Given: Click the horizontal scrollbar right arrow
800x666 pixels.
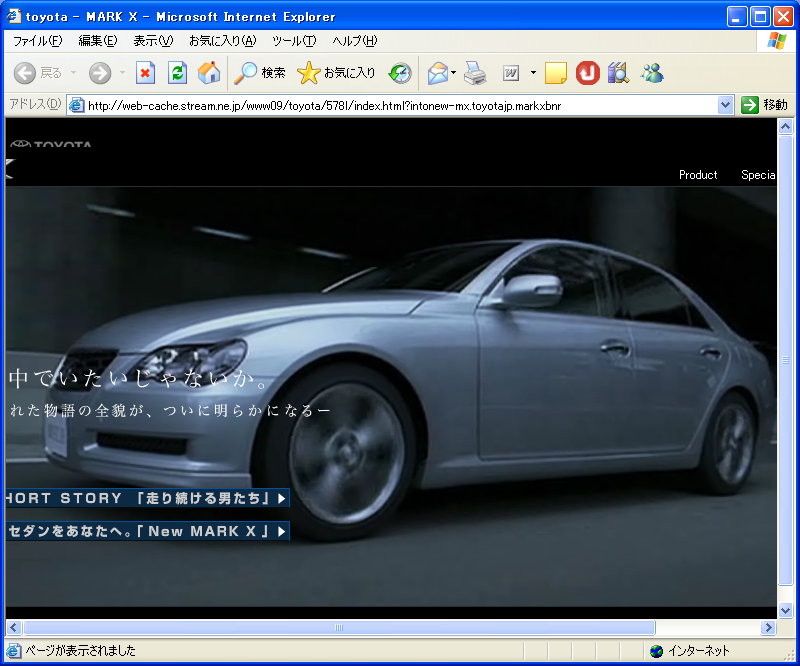Looking at the screenshot, I should [x=768, y=628].
